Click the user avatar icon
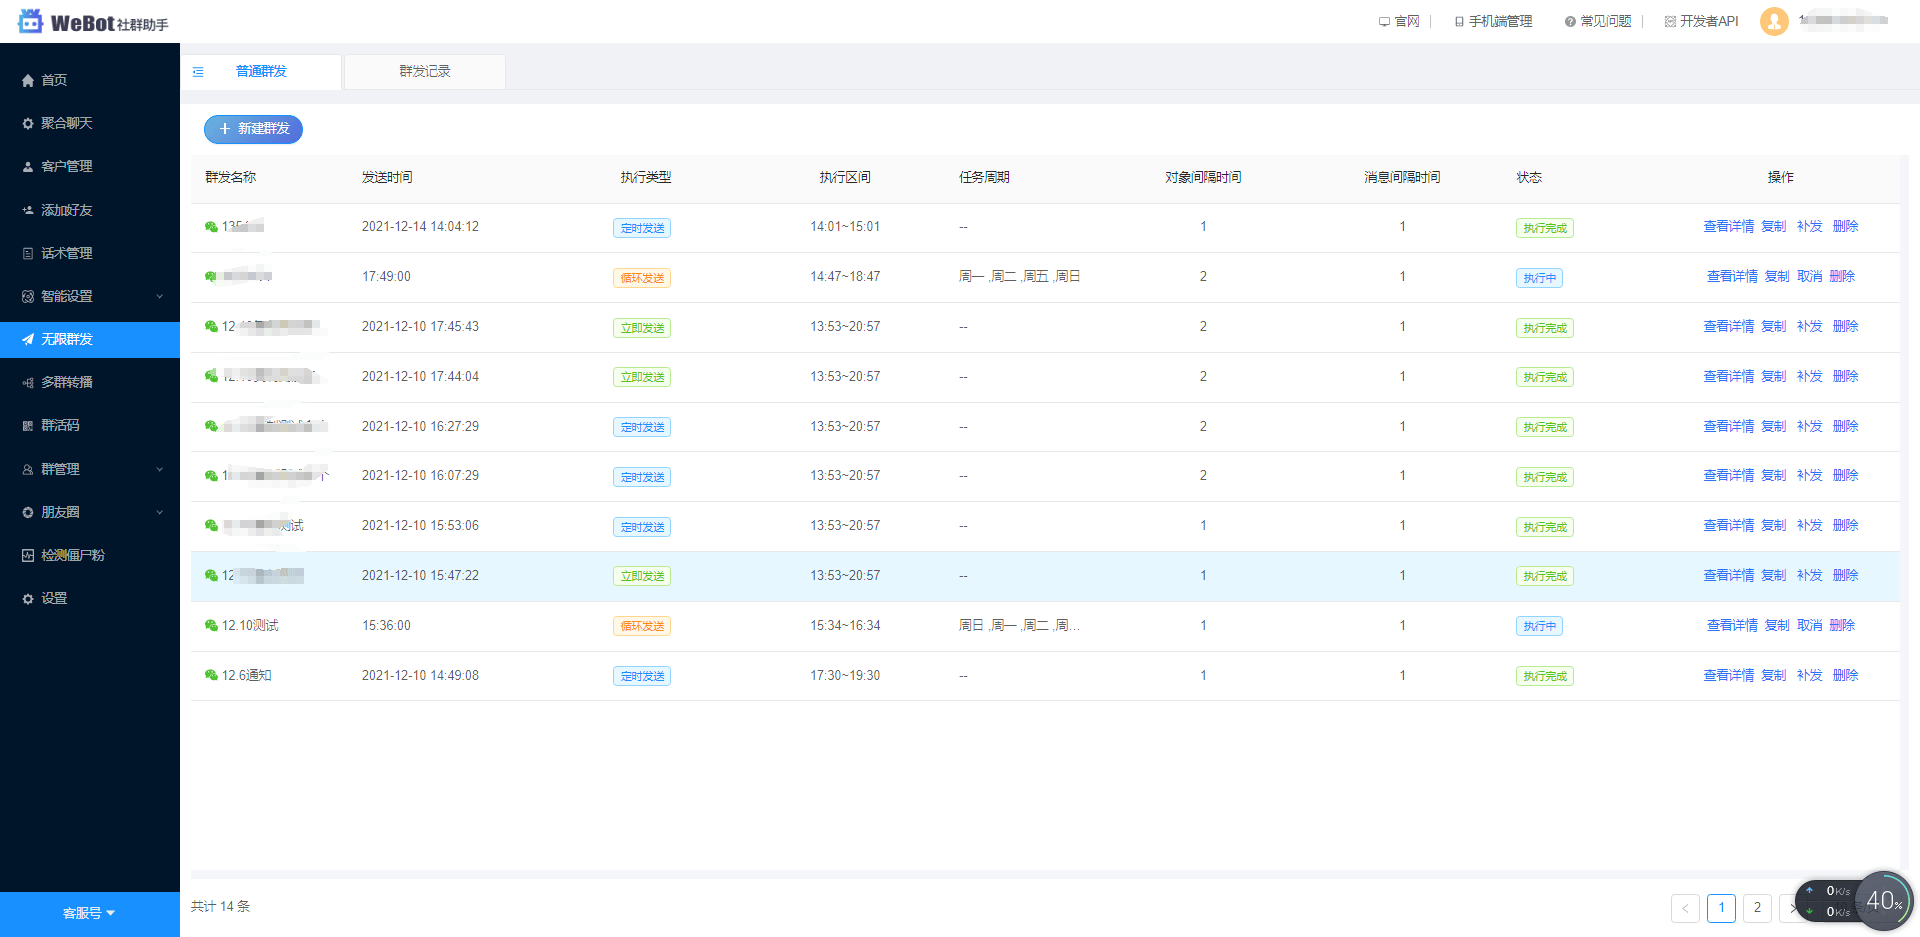This screenshot has height=937, width=1920. point(1773,21)
